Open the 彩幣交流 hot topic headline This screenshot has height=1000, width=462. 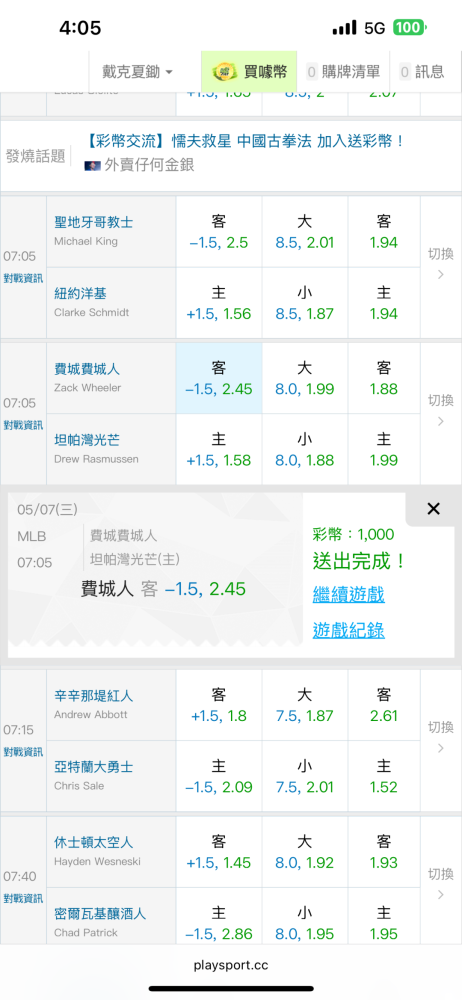coord(245,141)
